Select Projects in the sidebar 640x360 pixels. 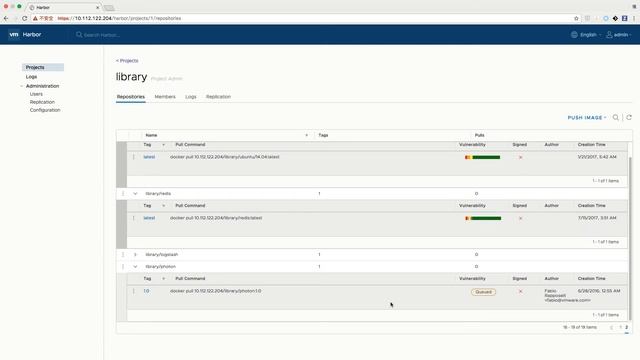pos(43,67)
